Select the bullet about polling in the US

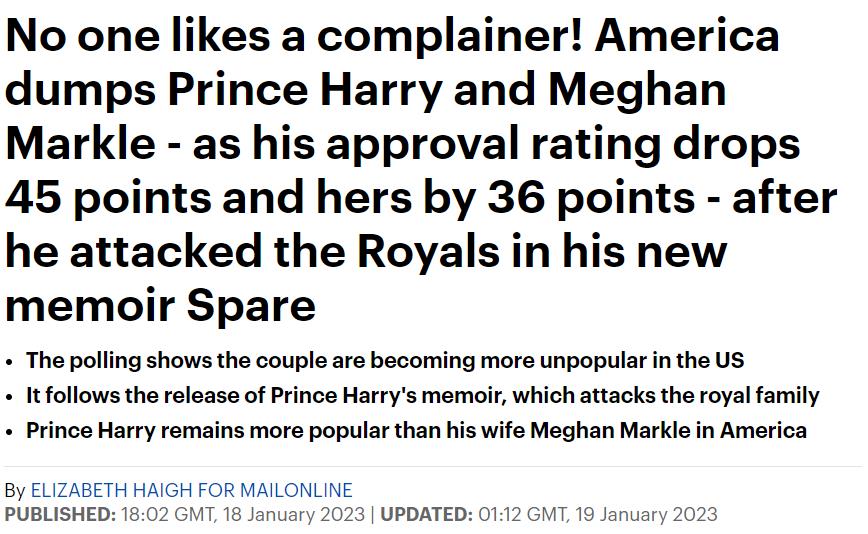coord(385,360)
